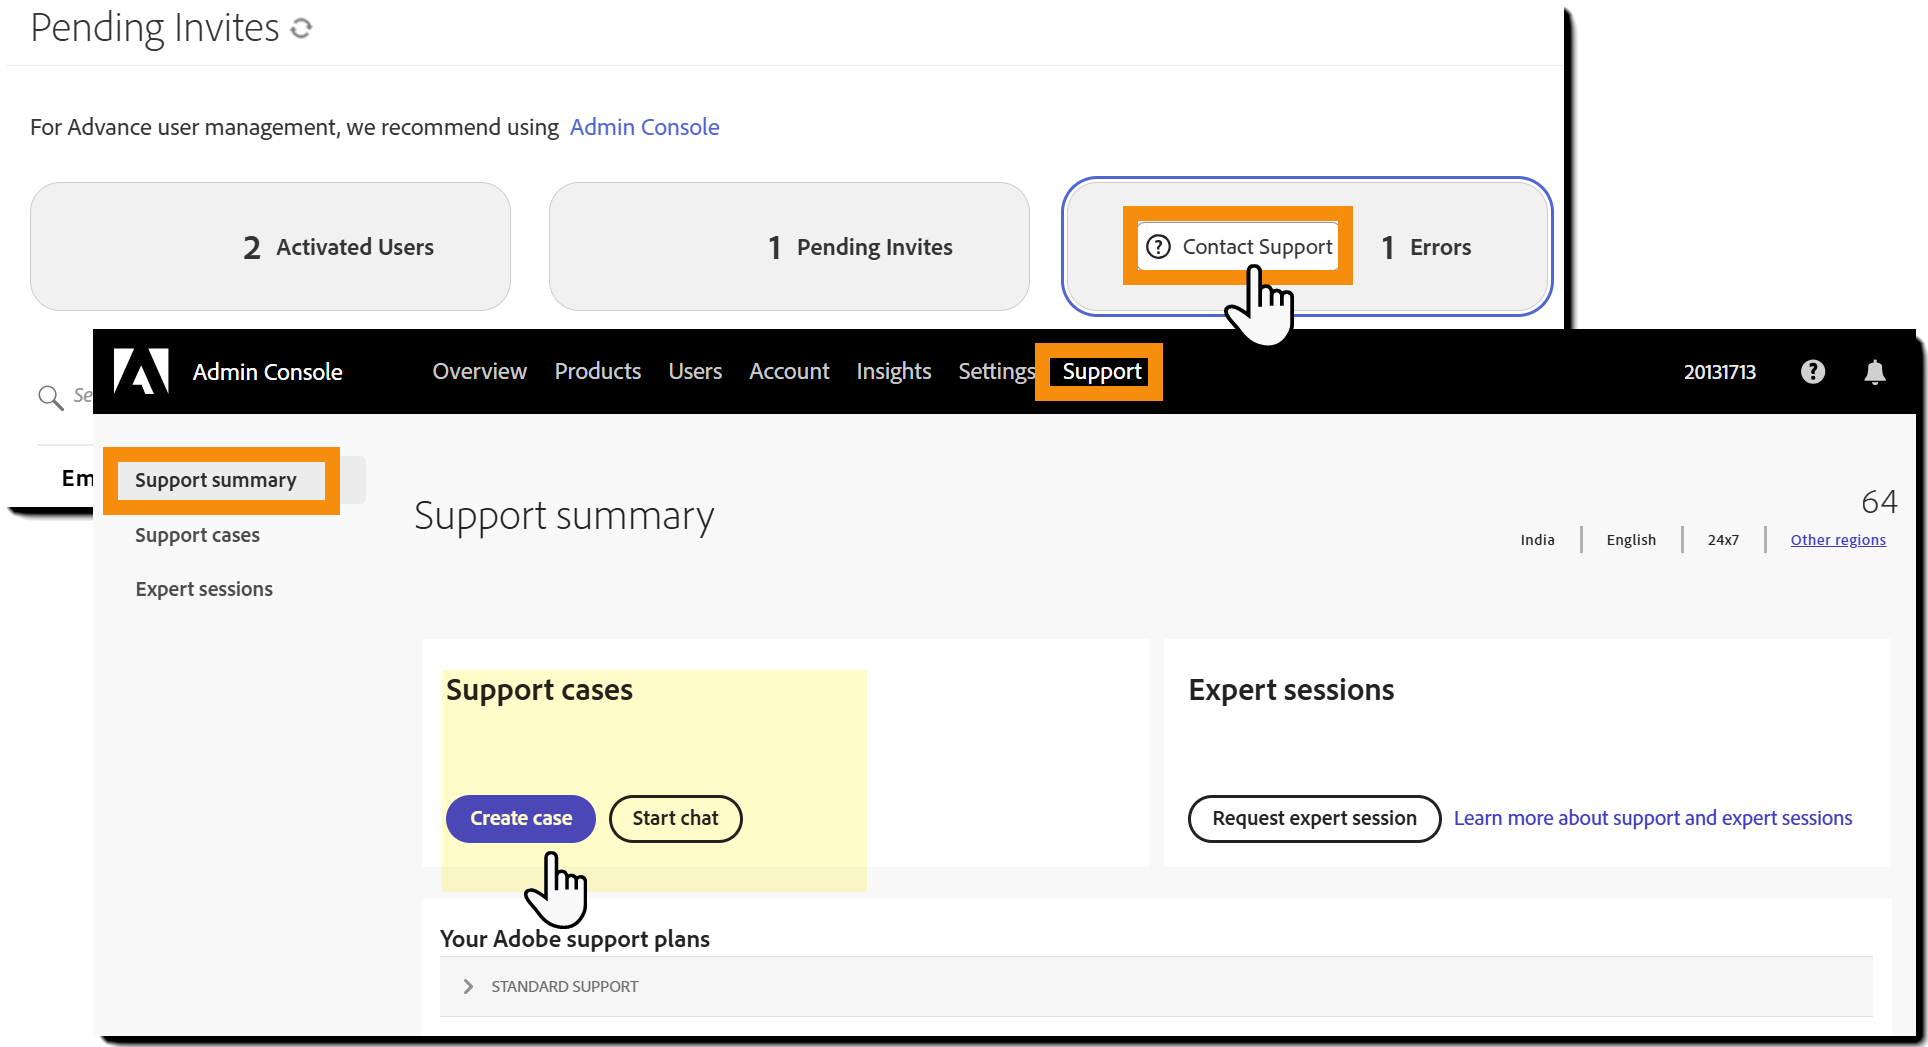1928x1047 pixels.
Task: Click the Contact Support question icon
Action: coord(1157,245)
